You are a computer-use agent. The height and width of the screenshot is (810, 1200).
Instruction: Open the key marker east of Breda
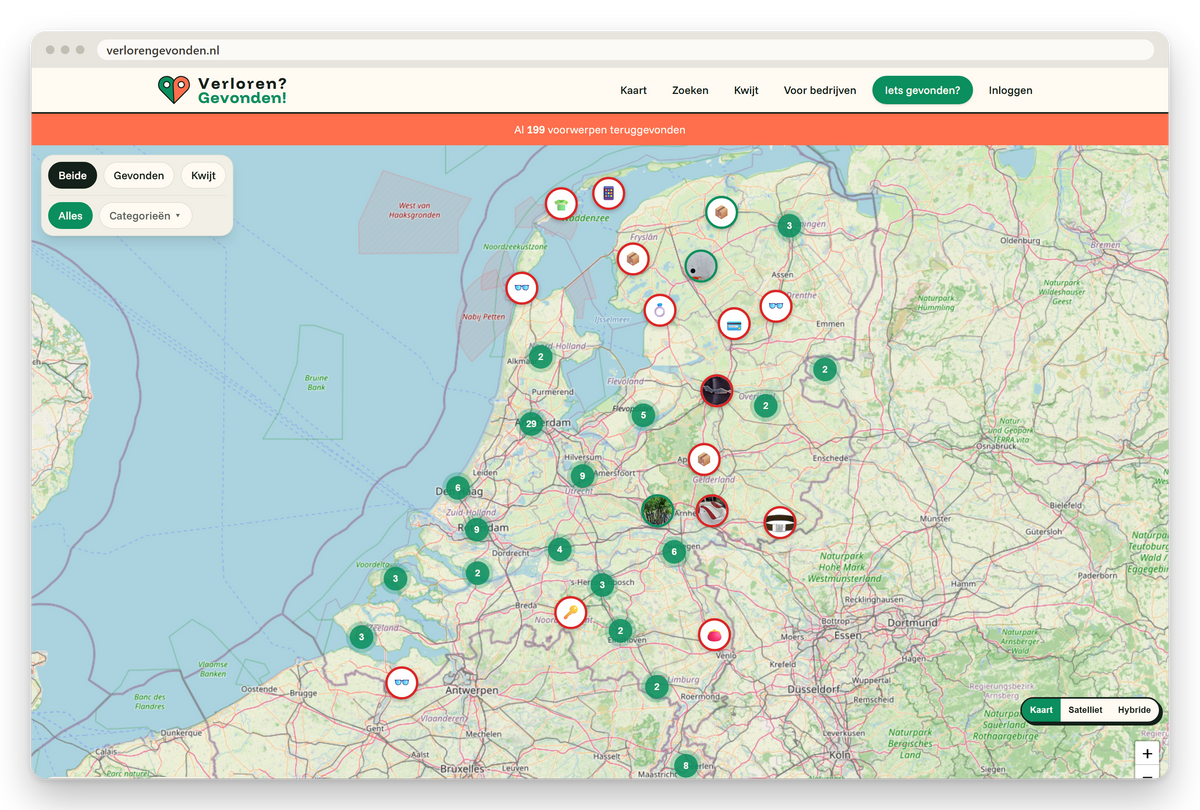[570, 612]
